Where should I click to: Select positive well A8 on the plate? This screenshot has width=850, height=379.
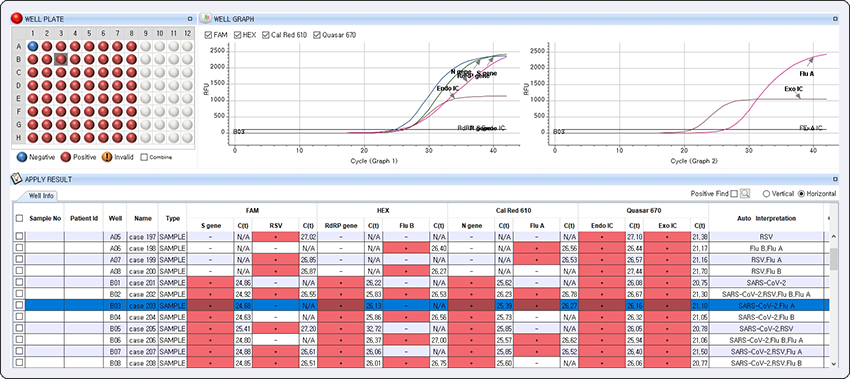point(131,46)
